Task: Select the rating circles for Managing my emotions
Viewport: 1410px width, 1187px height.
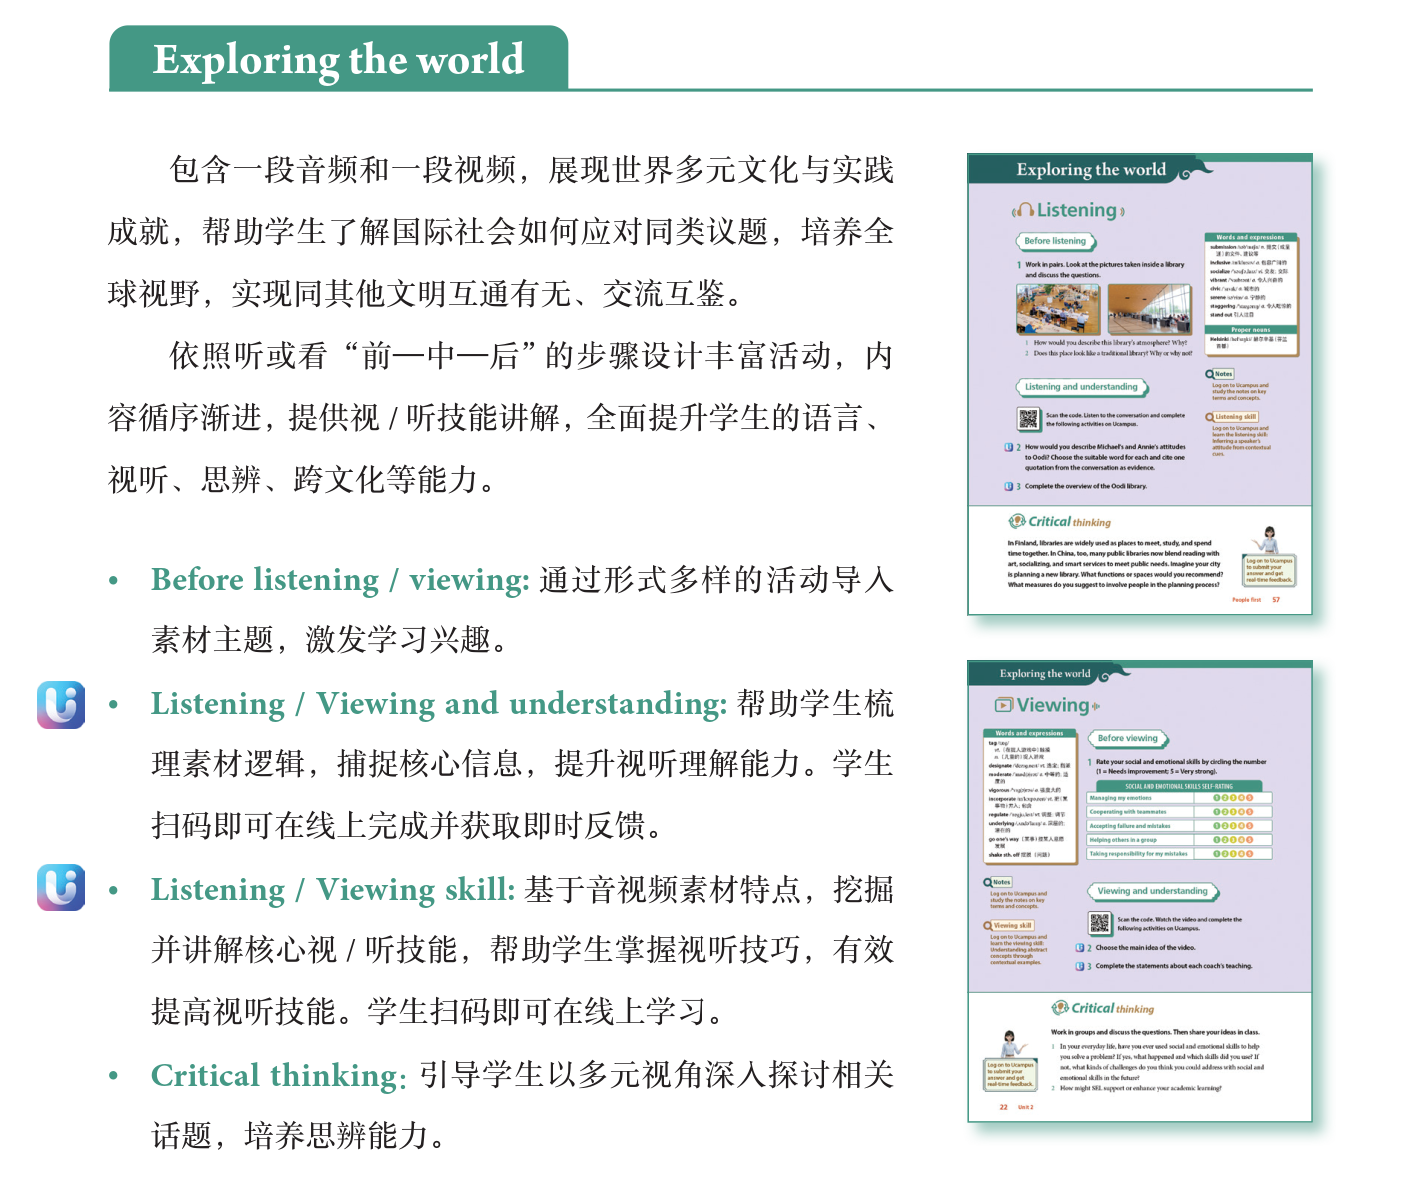Action: point(1232,798)
